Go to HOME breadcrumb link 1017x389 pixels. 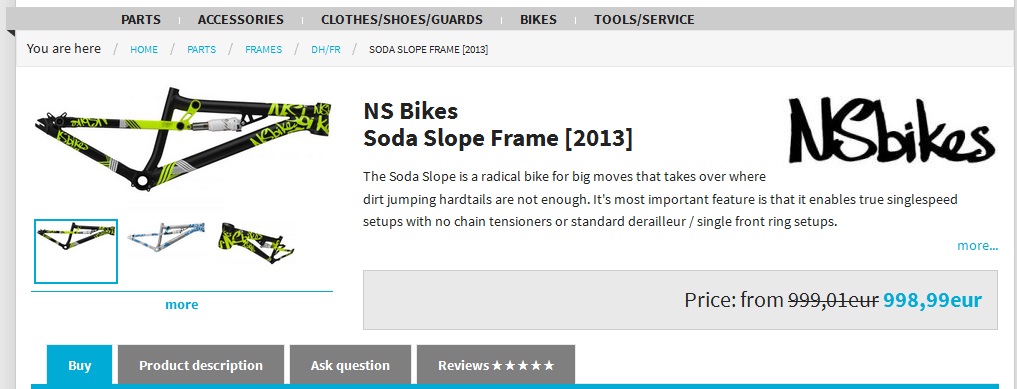144,49
